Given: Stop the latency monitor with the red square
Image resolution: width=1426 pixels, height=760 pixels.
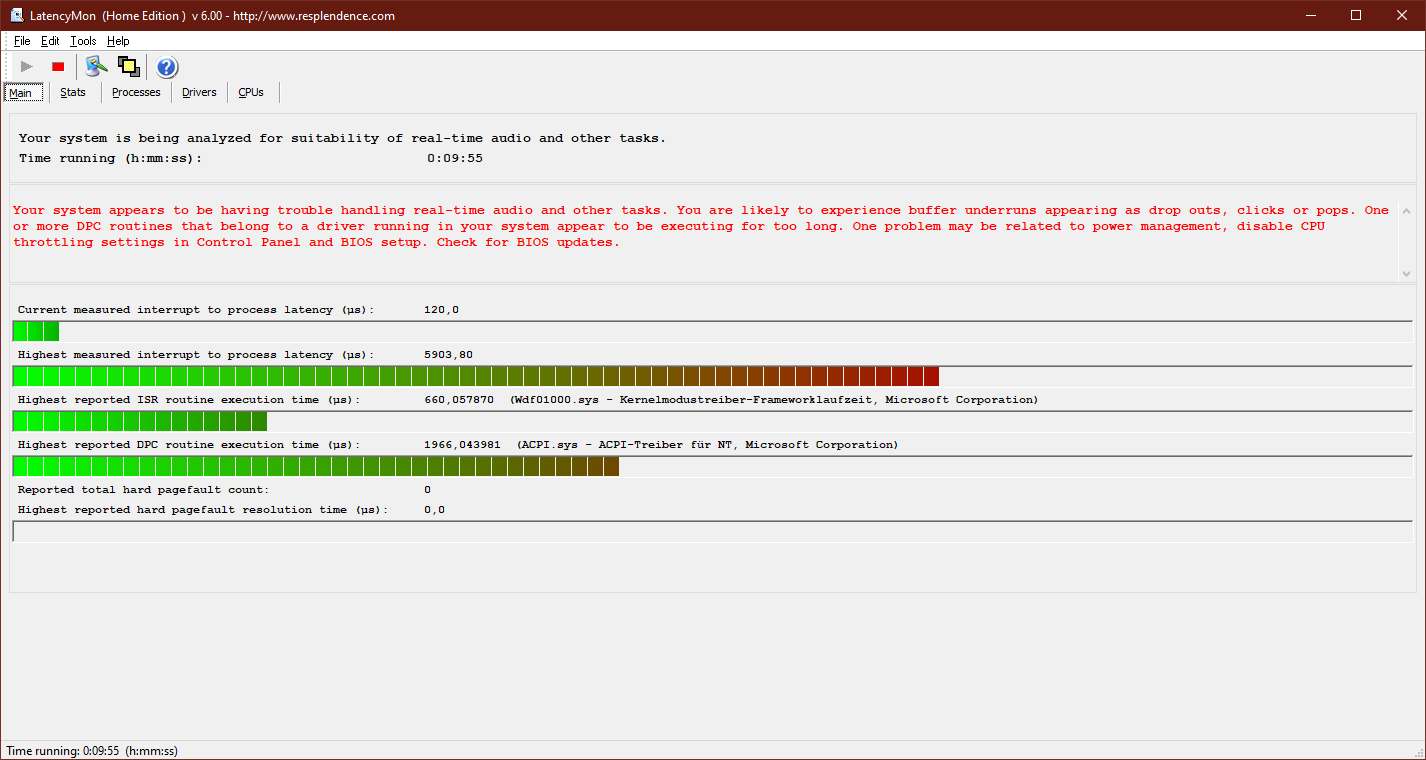Looking at the screenshot, I should coord(58,67).
